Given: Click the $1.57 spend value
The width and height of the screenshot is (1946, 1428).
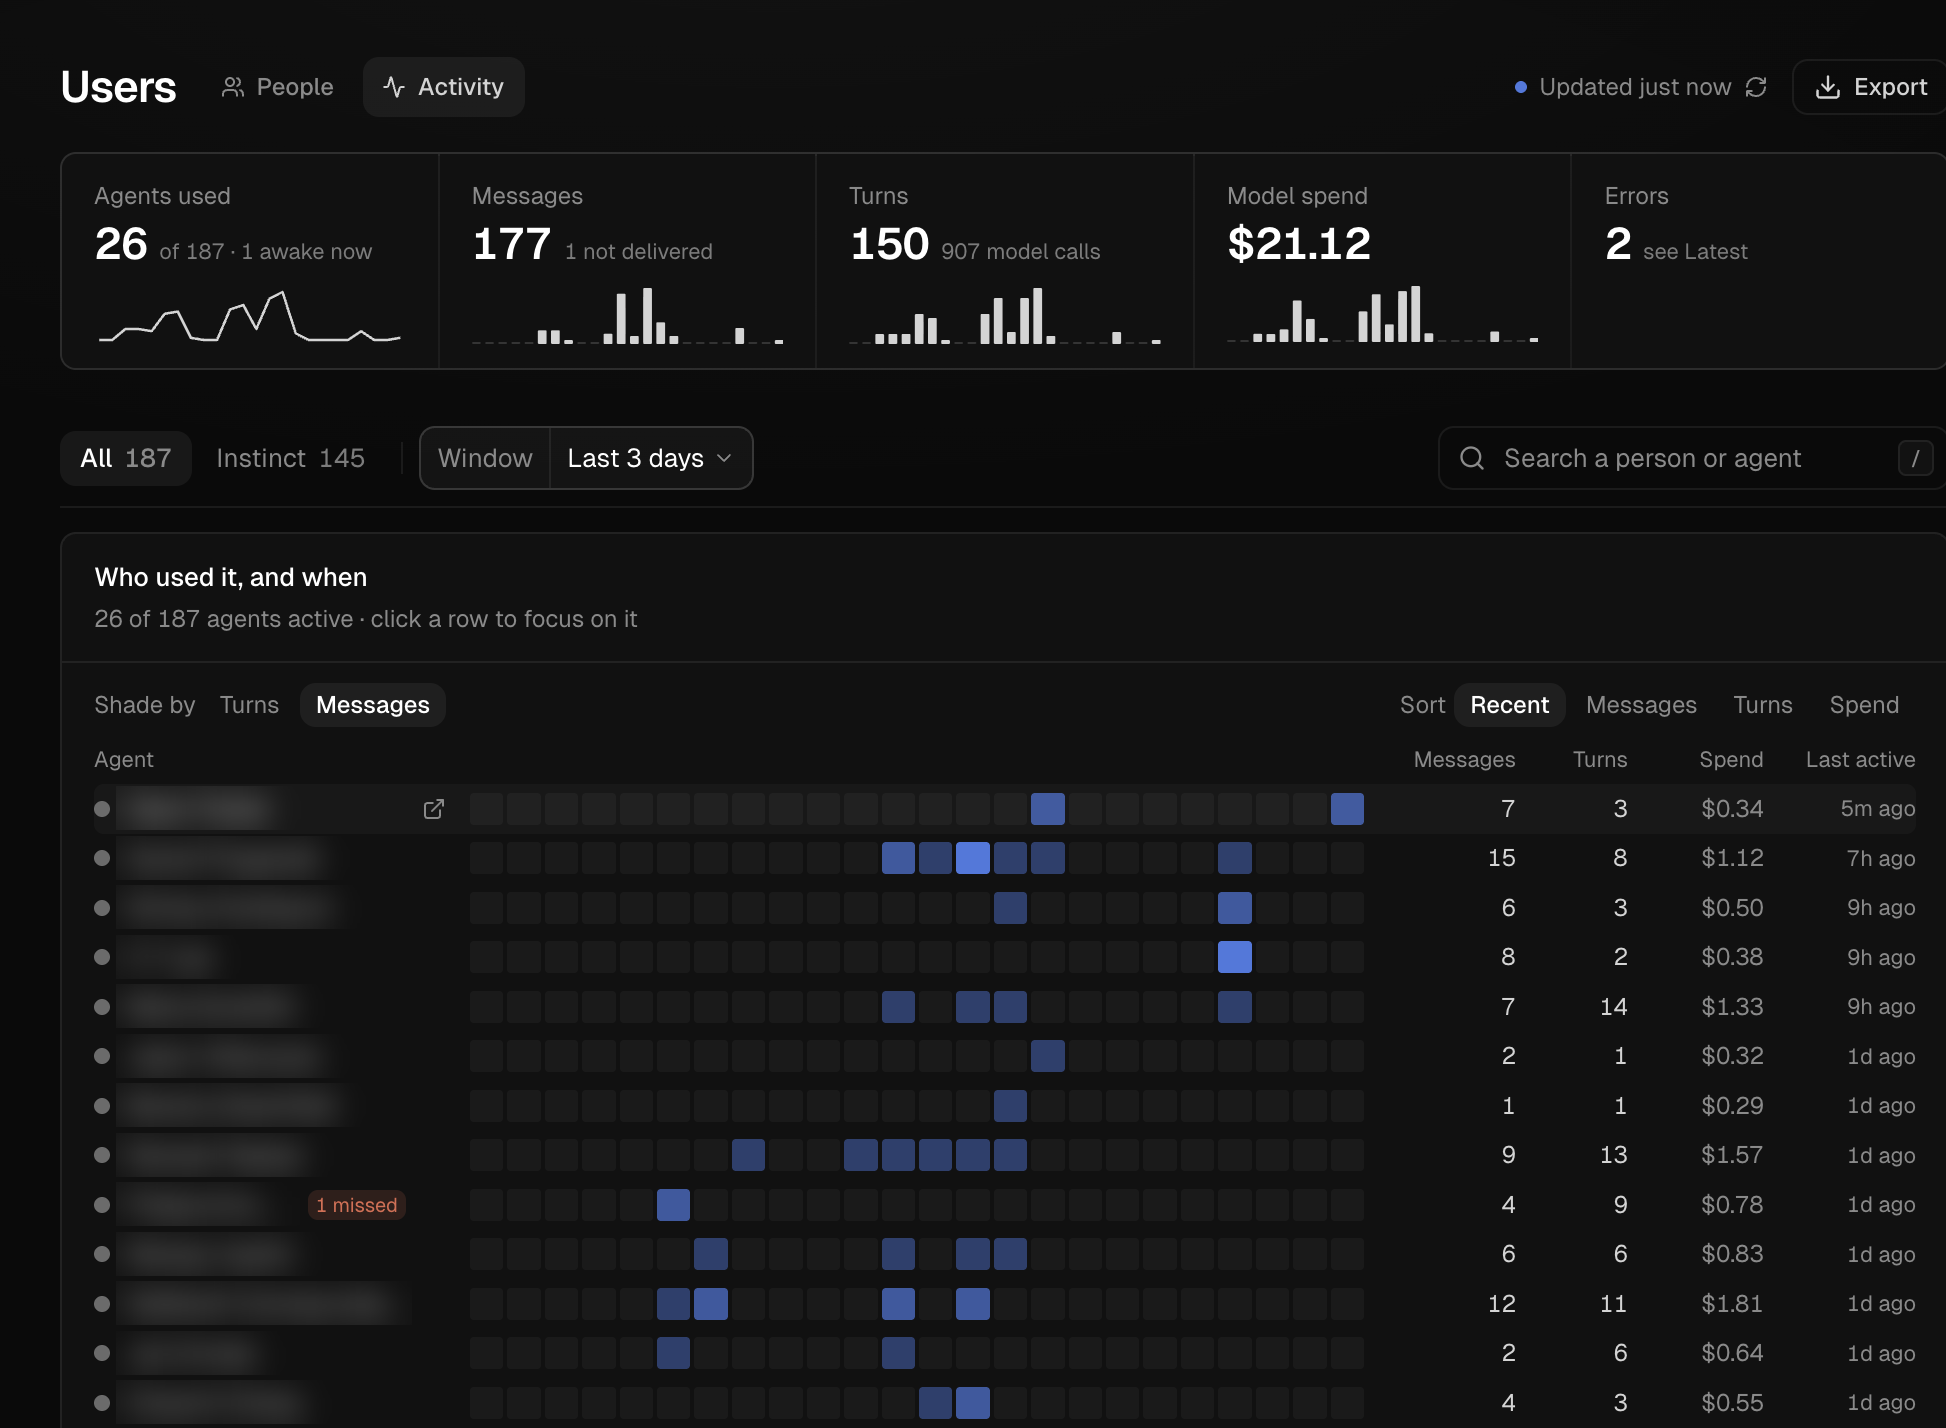Looking at the screenshot, I should click(x=1732, y=1155).
